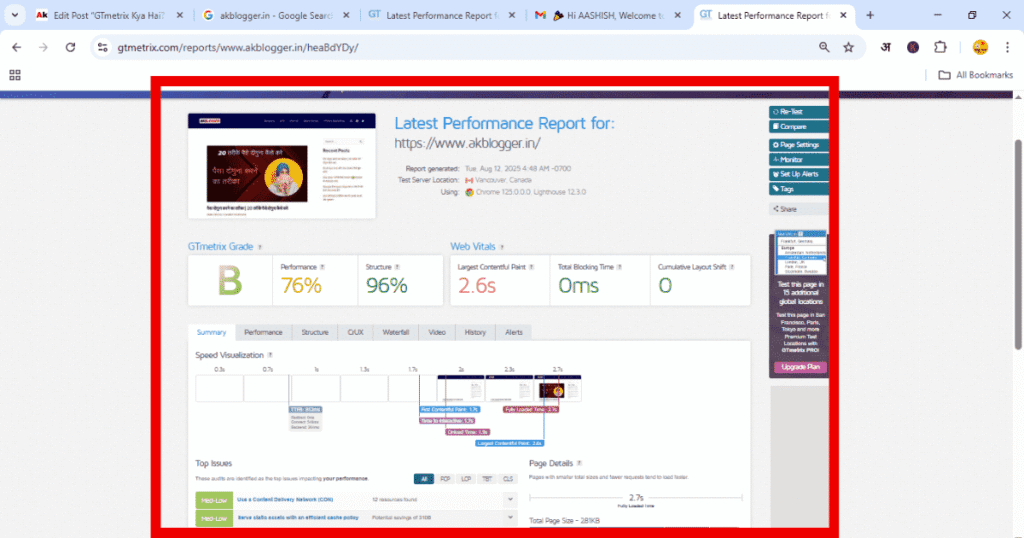Expand the Content Delivery Network issue row
This screenshot has height=538, width=1024.
tap(510, 499)
